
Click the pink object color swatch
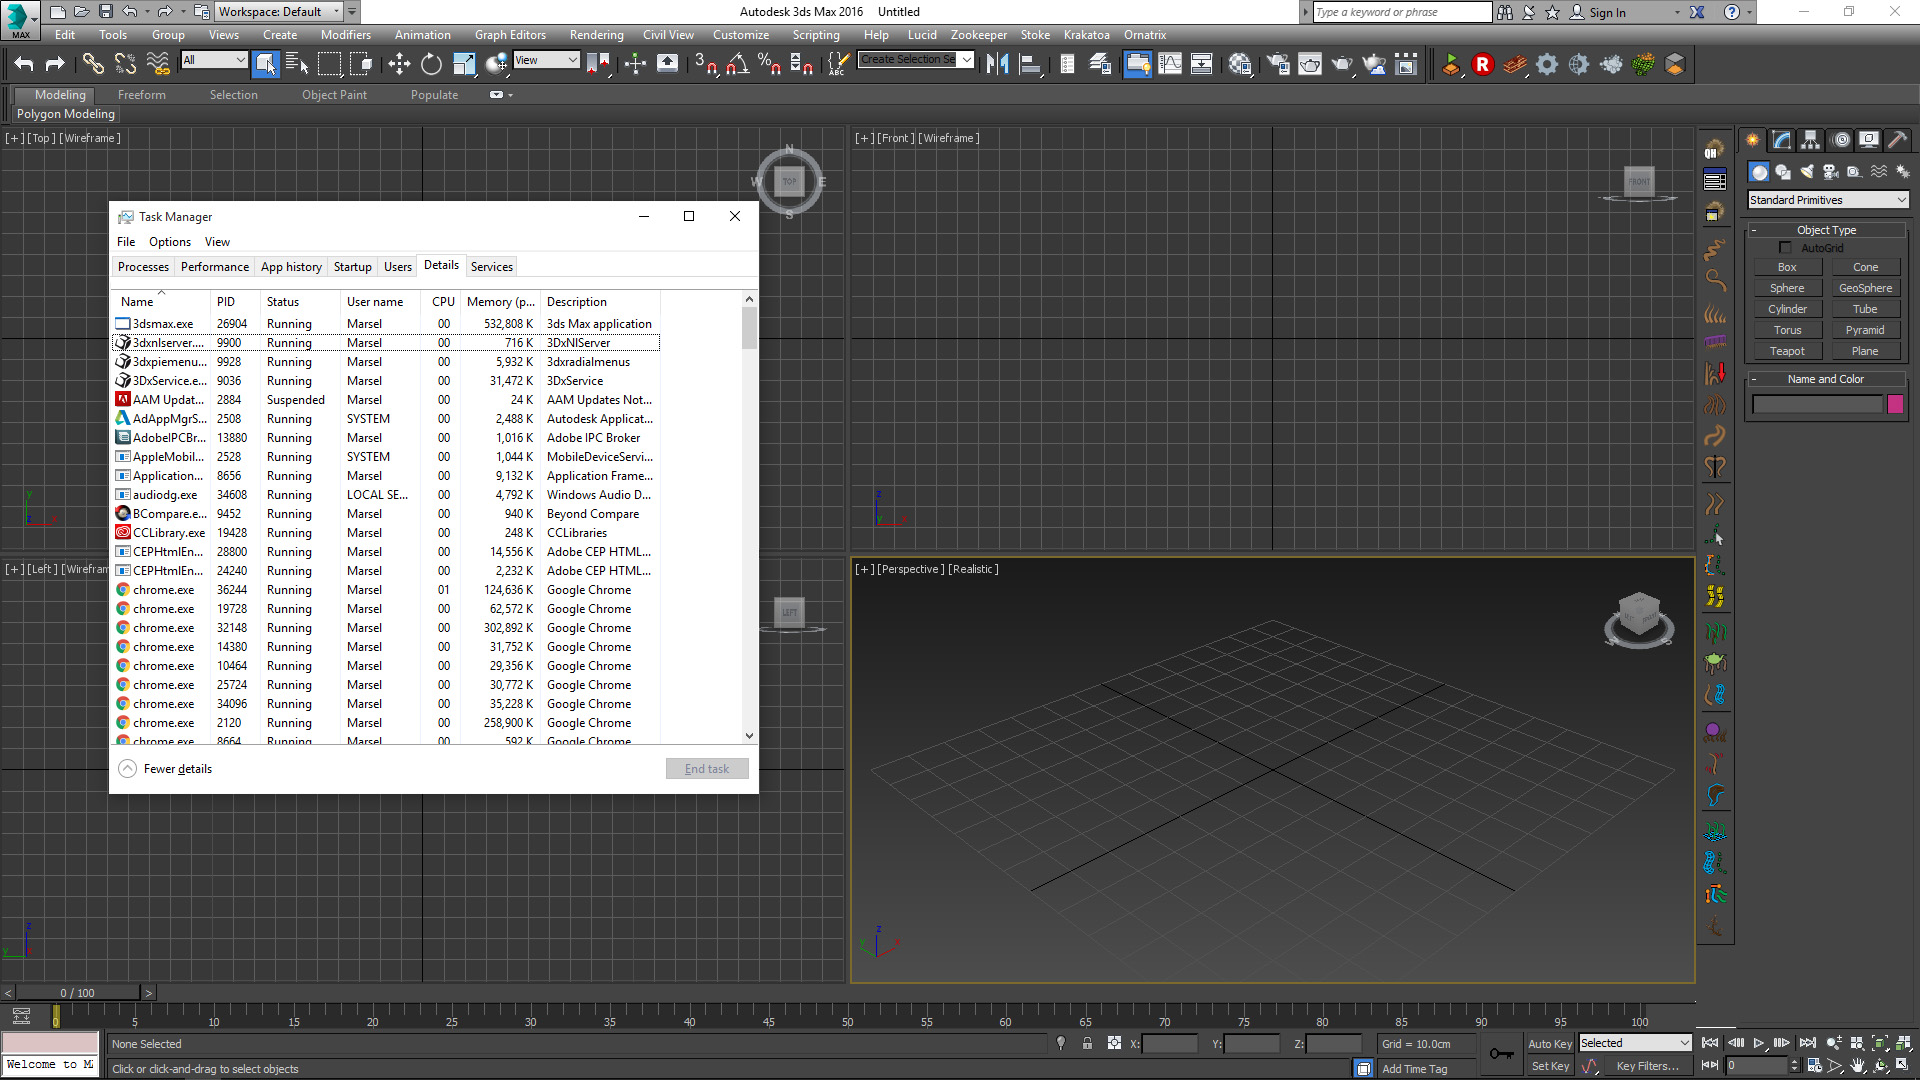1895,405
